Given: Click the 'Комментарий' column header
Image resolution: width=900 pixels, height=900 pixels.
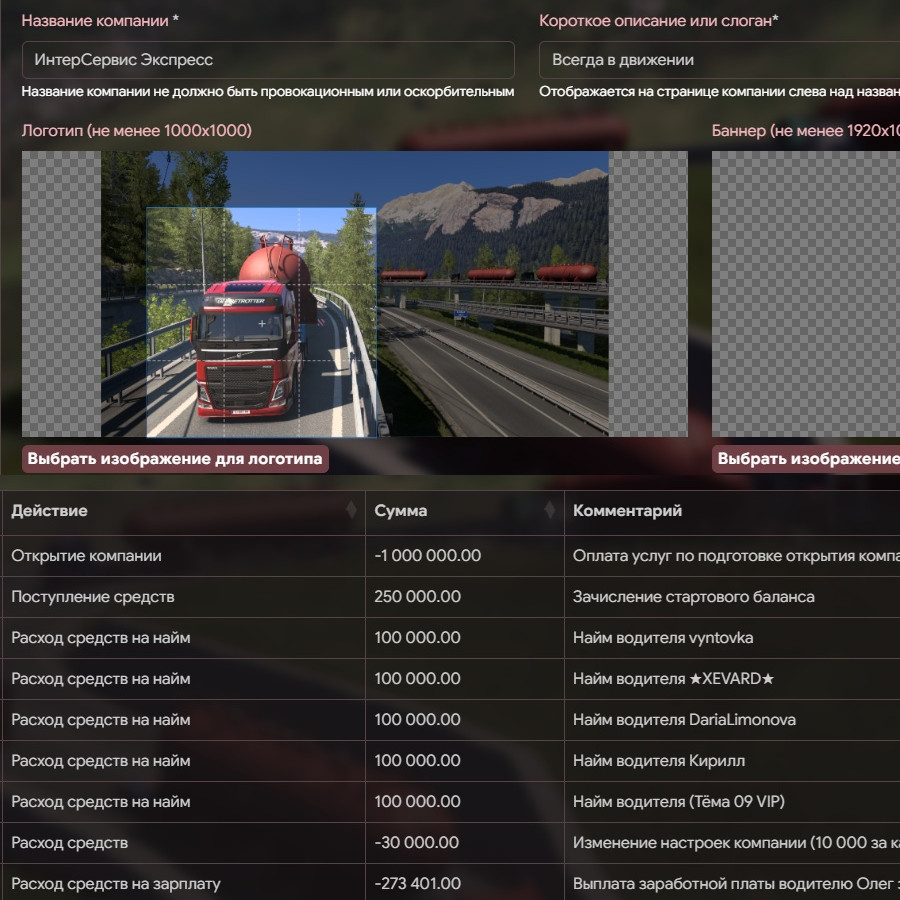Looking at the screenshot, I should point(627,510).
